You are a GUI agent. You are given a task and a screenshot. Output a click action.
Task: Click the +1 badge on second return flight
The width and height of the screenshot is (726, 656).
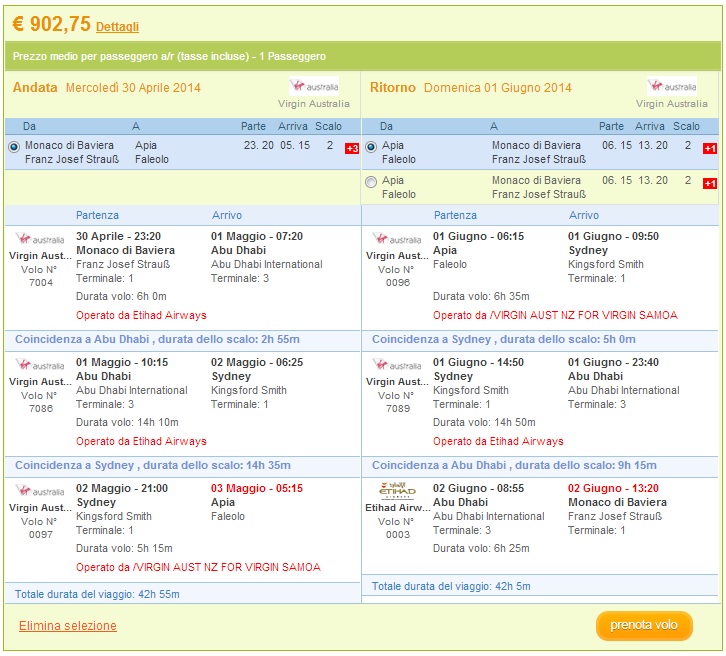[x=710, y=184]
